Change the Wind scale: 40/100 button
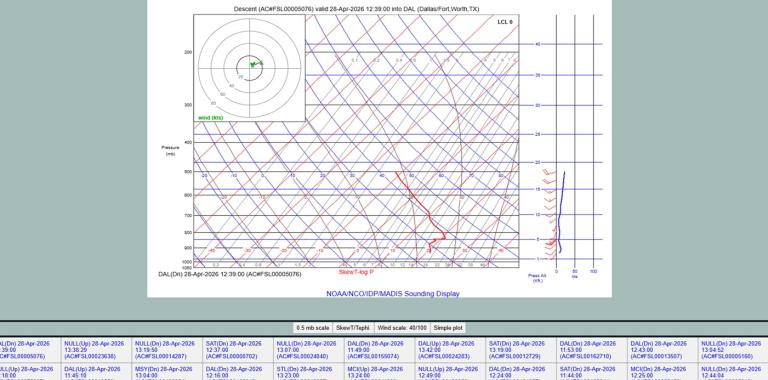Image resolution: width=768 pixels, height=380 pixels. click(x=402, y=328)
